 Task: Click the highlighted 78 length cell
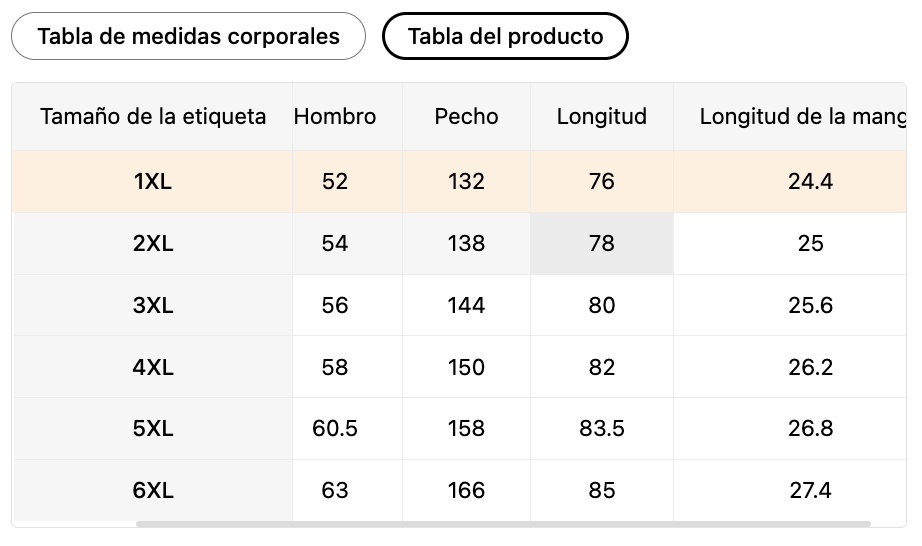coord(602,243)
